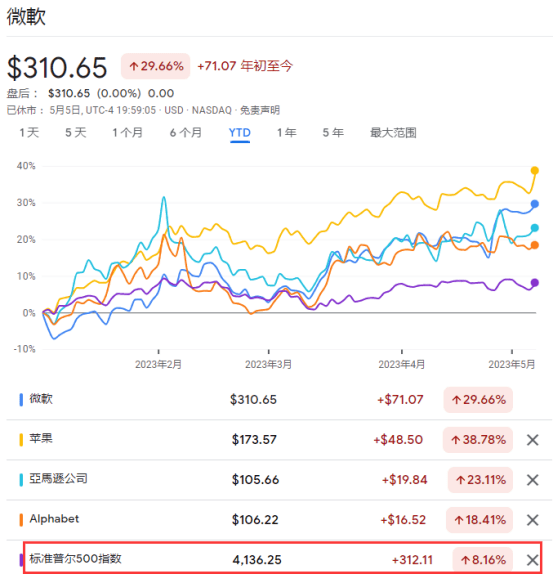
Task: Click the 2023年2月 axis label
Action: point(158,365)
